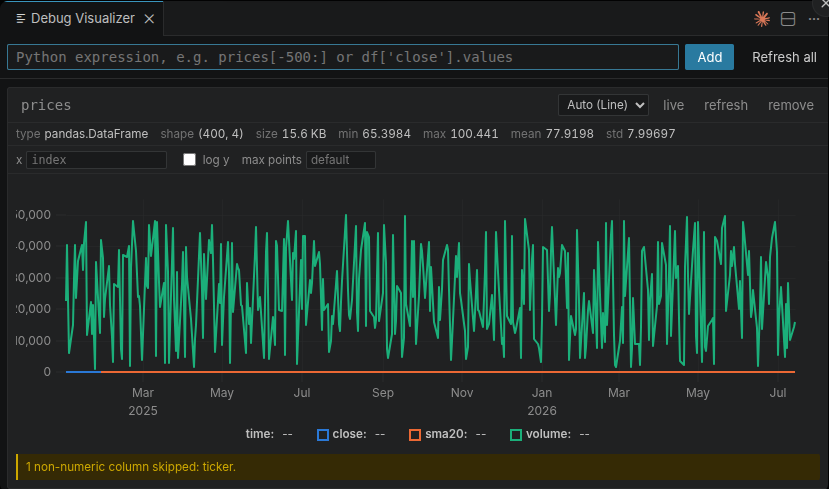The image size is (829, 489).
Task: Click the Sep x-axis tick label
Action: pyautogui.click(x=383, y=393)
